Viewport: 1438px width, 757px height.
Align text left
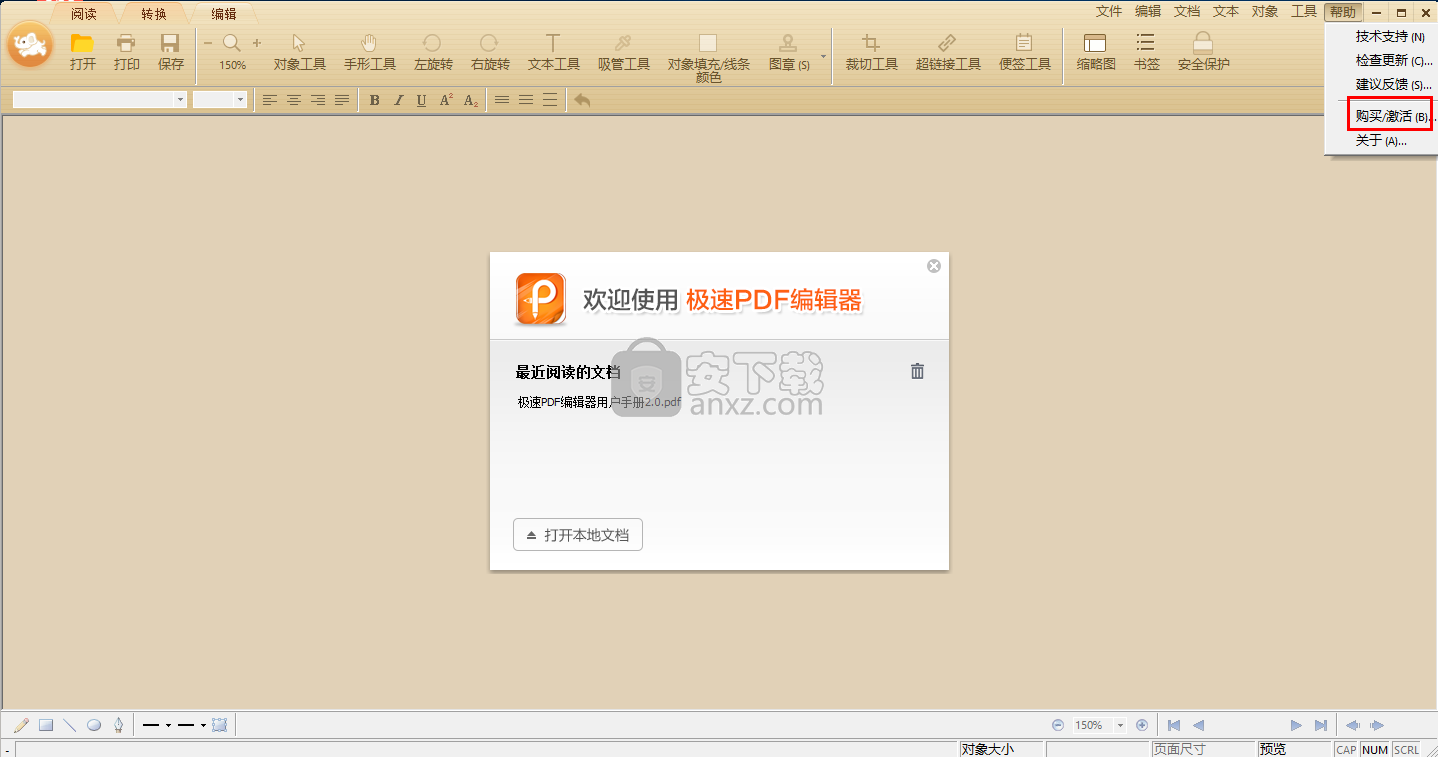[270, 100]
